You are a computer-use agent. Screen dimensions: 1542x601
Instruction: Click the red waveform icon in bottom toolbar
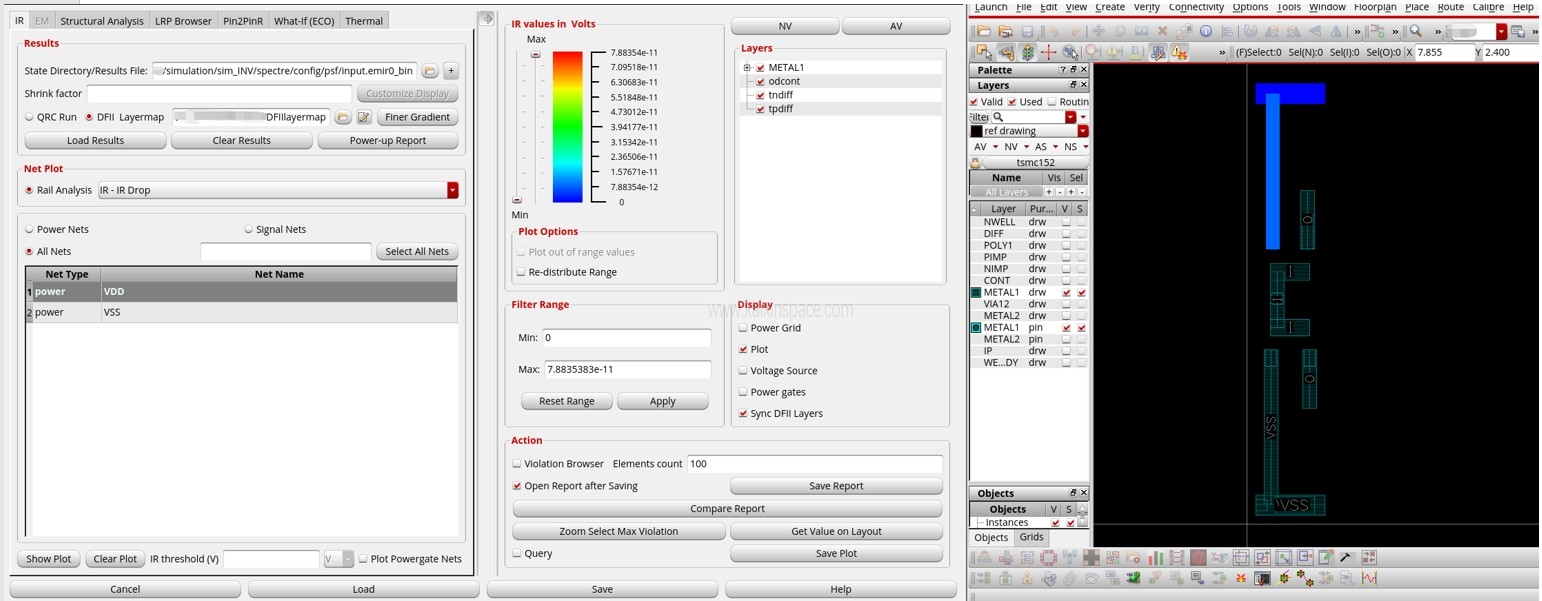pyautogui.click(x=1369, y=578)
